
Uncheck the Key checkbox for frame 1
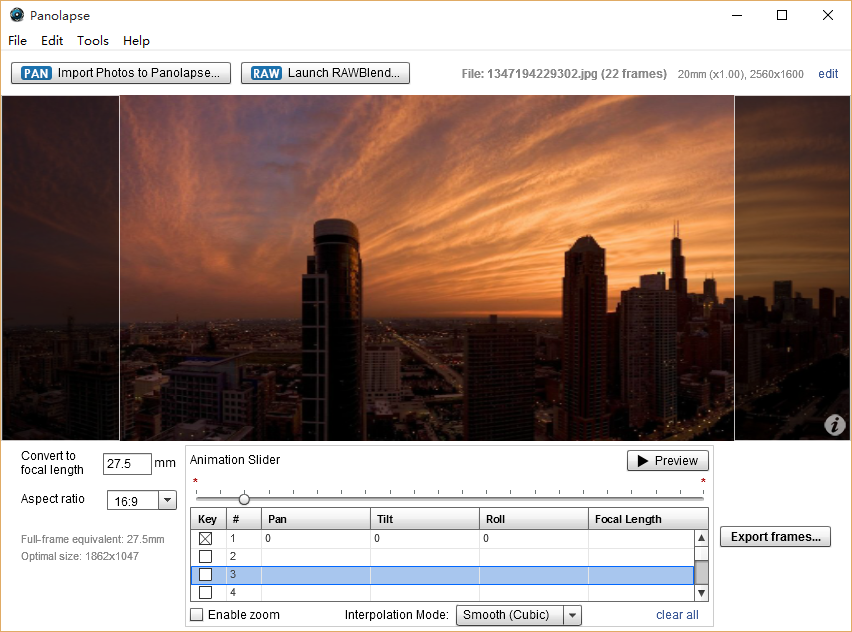coord(206,538)
